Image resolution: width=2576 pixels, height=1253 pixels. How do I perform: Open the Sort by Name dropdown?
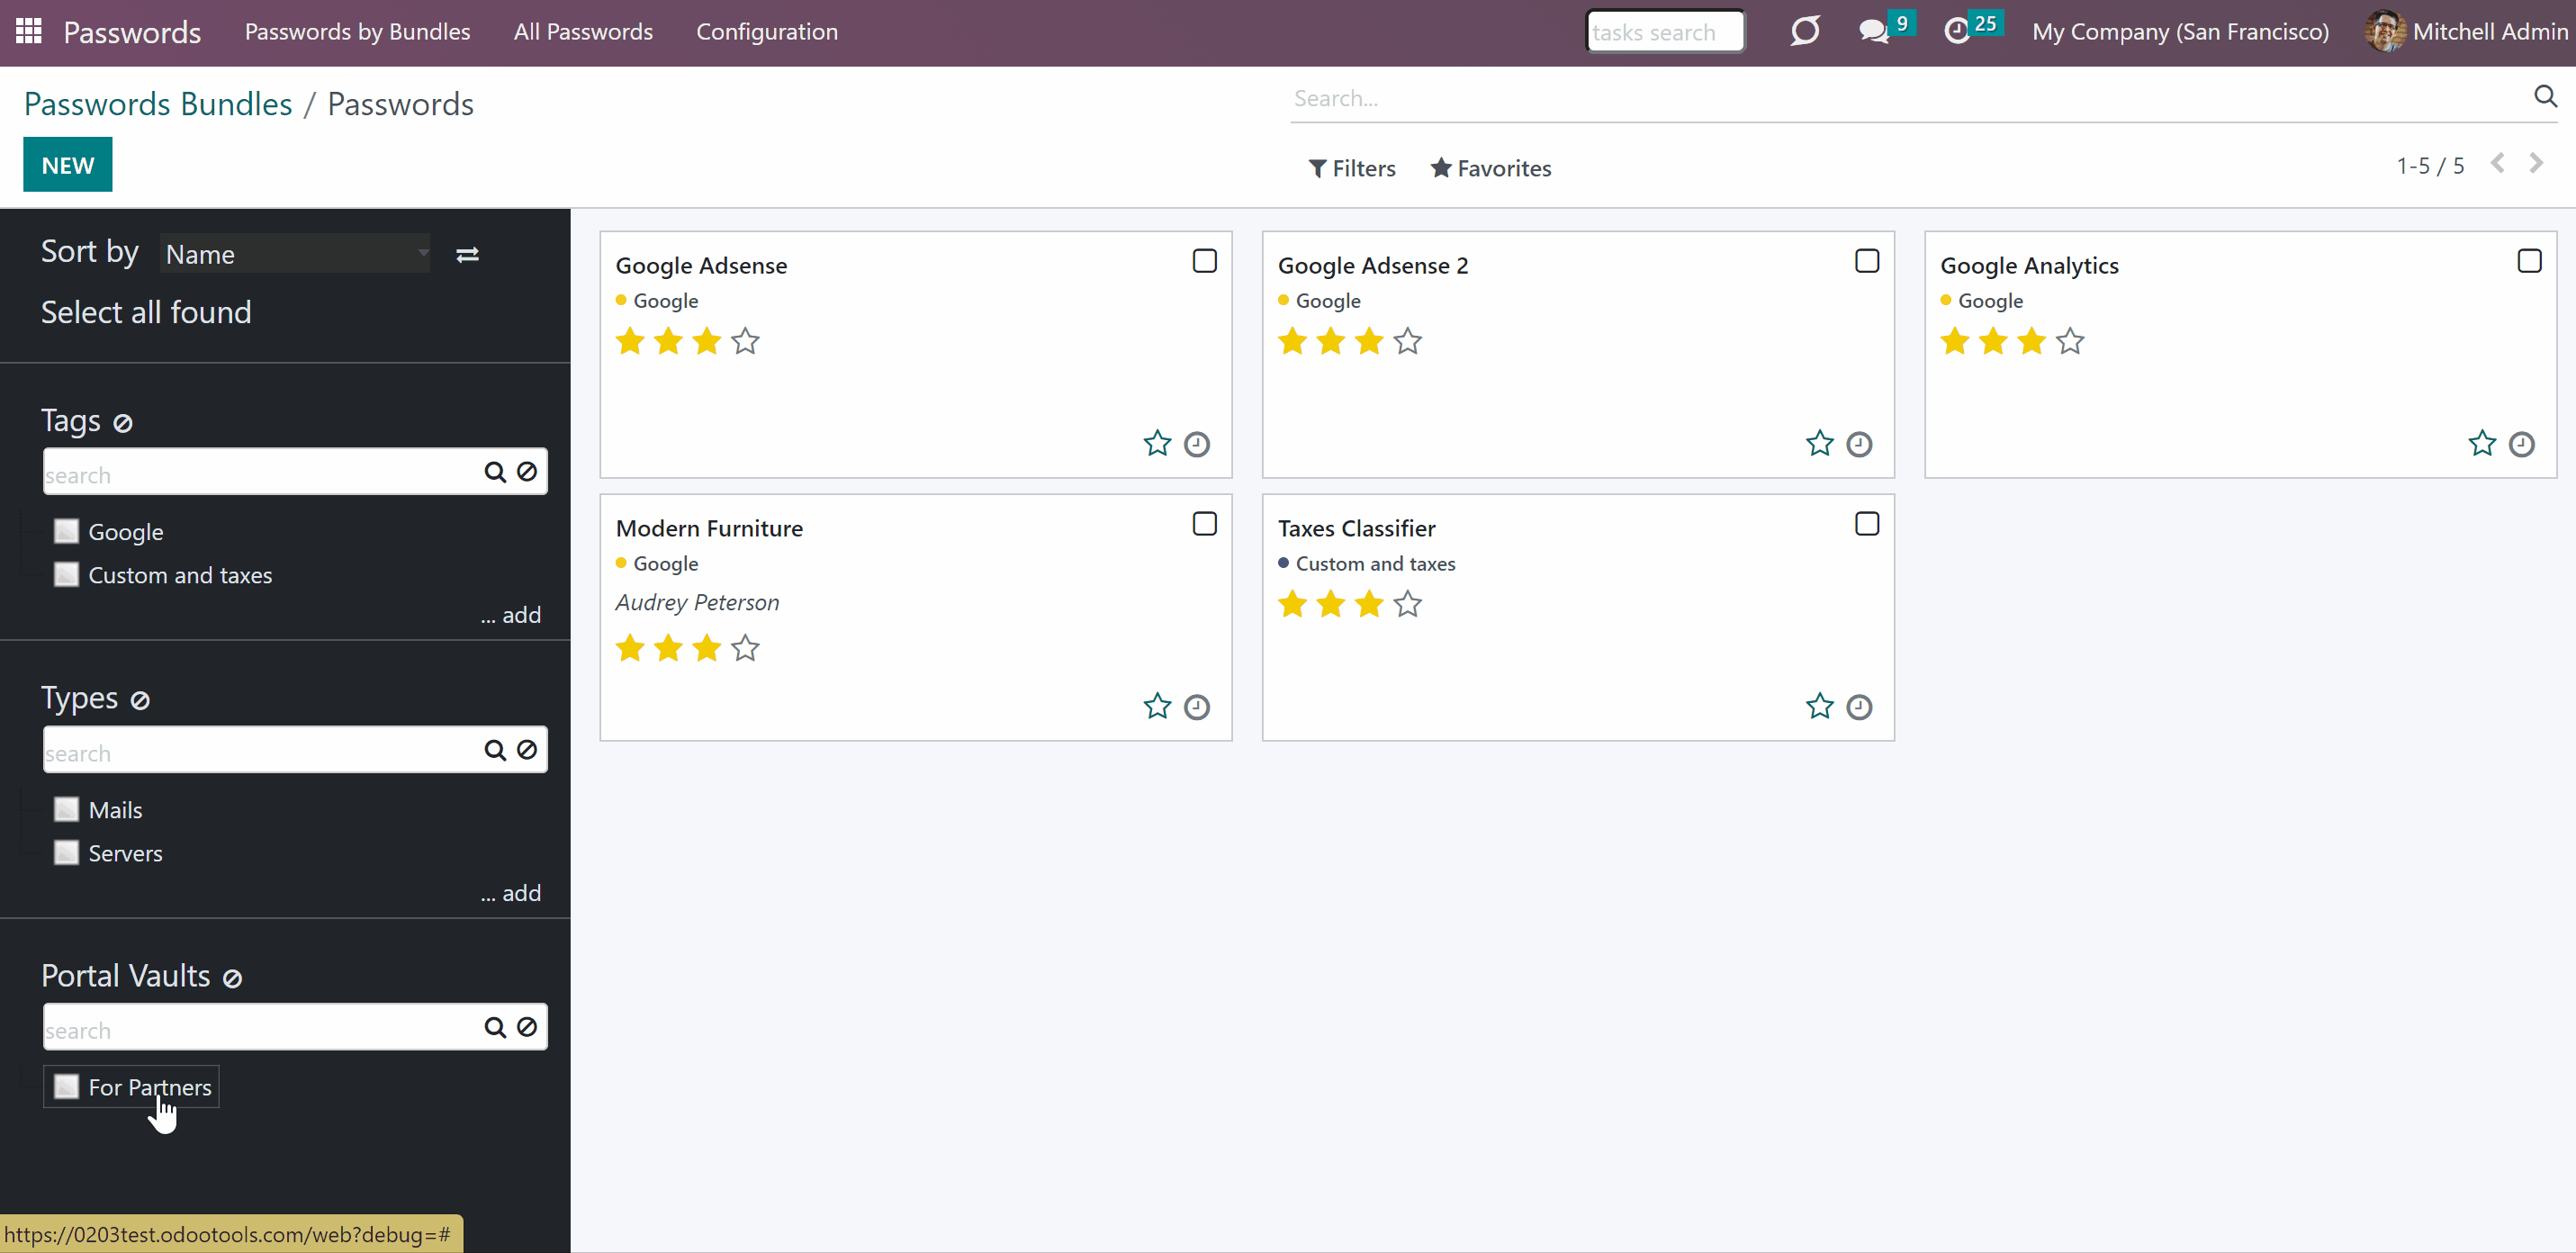pyautogui.click(x=296, y=254)
